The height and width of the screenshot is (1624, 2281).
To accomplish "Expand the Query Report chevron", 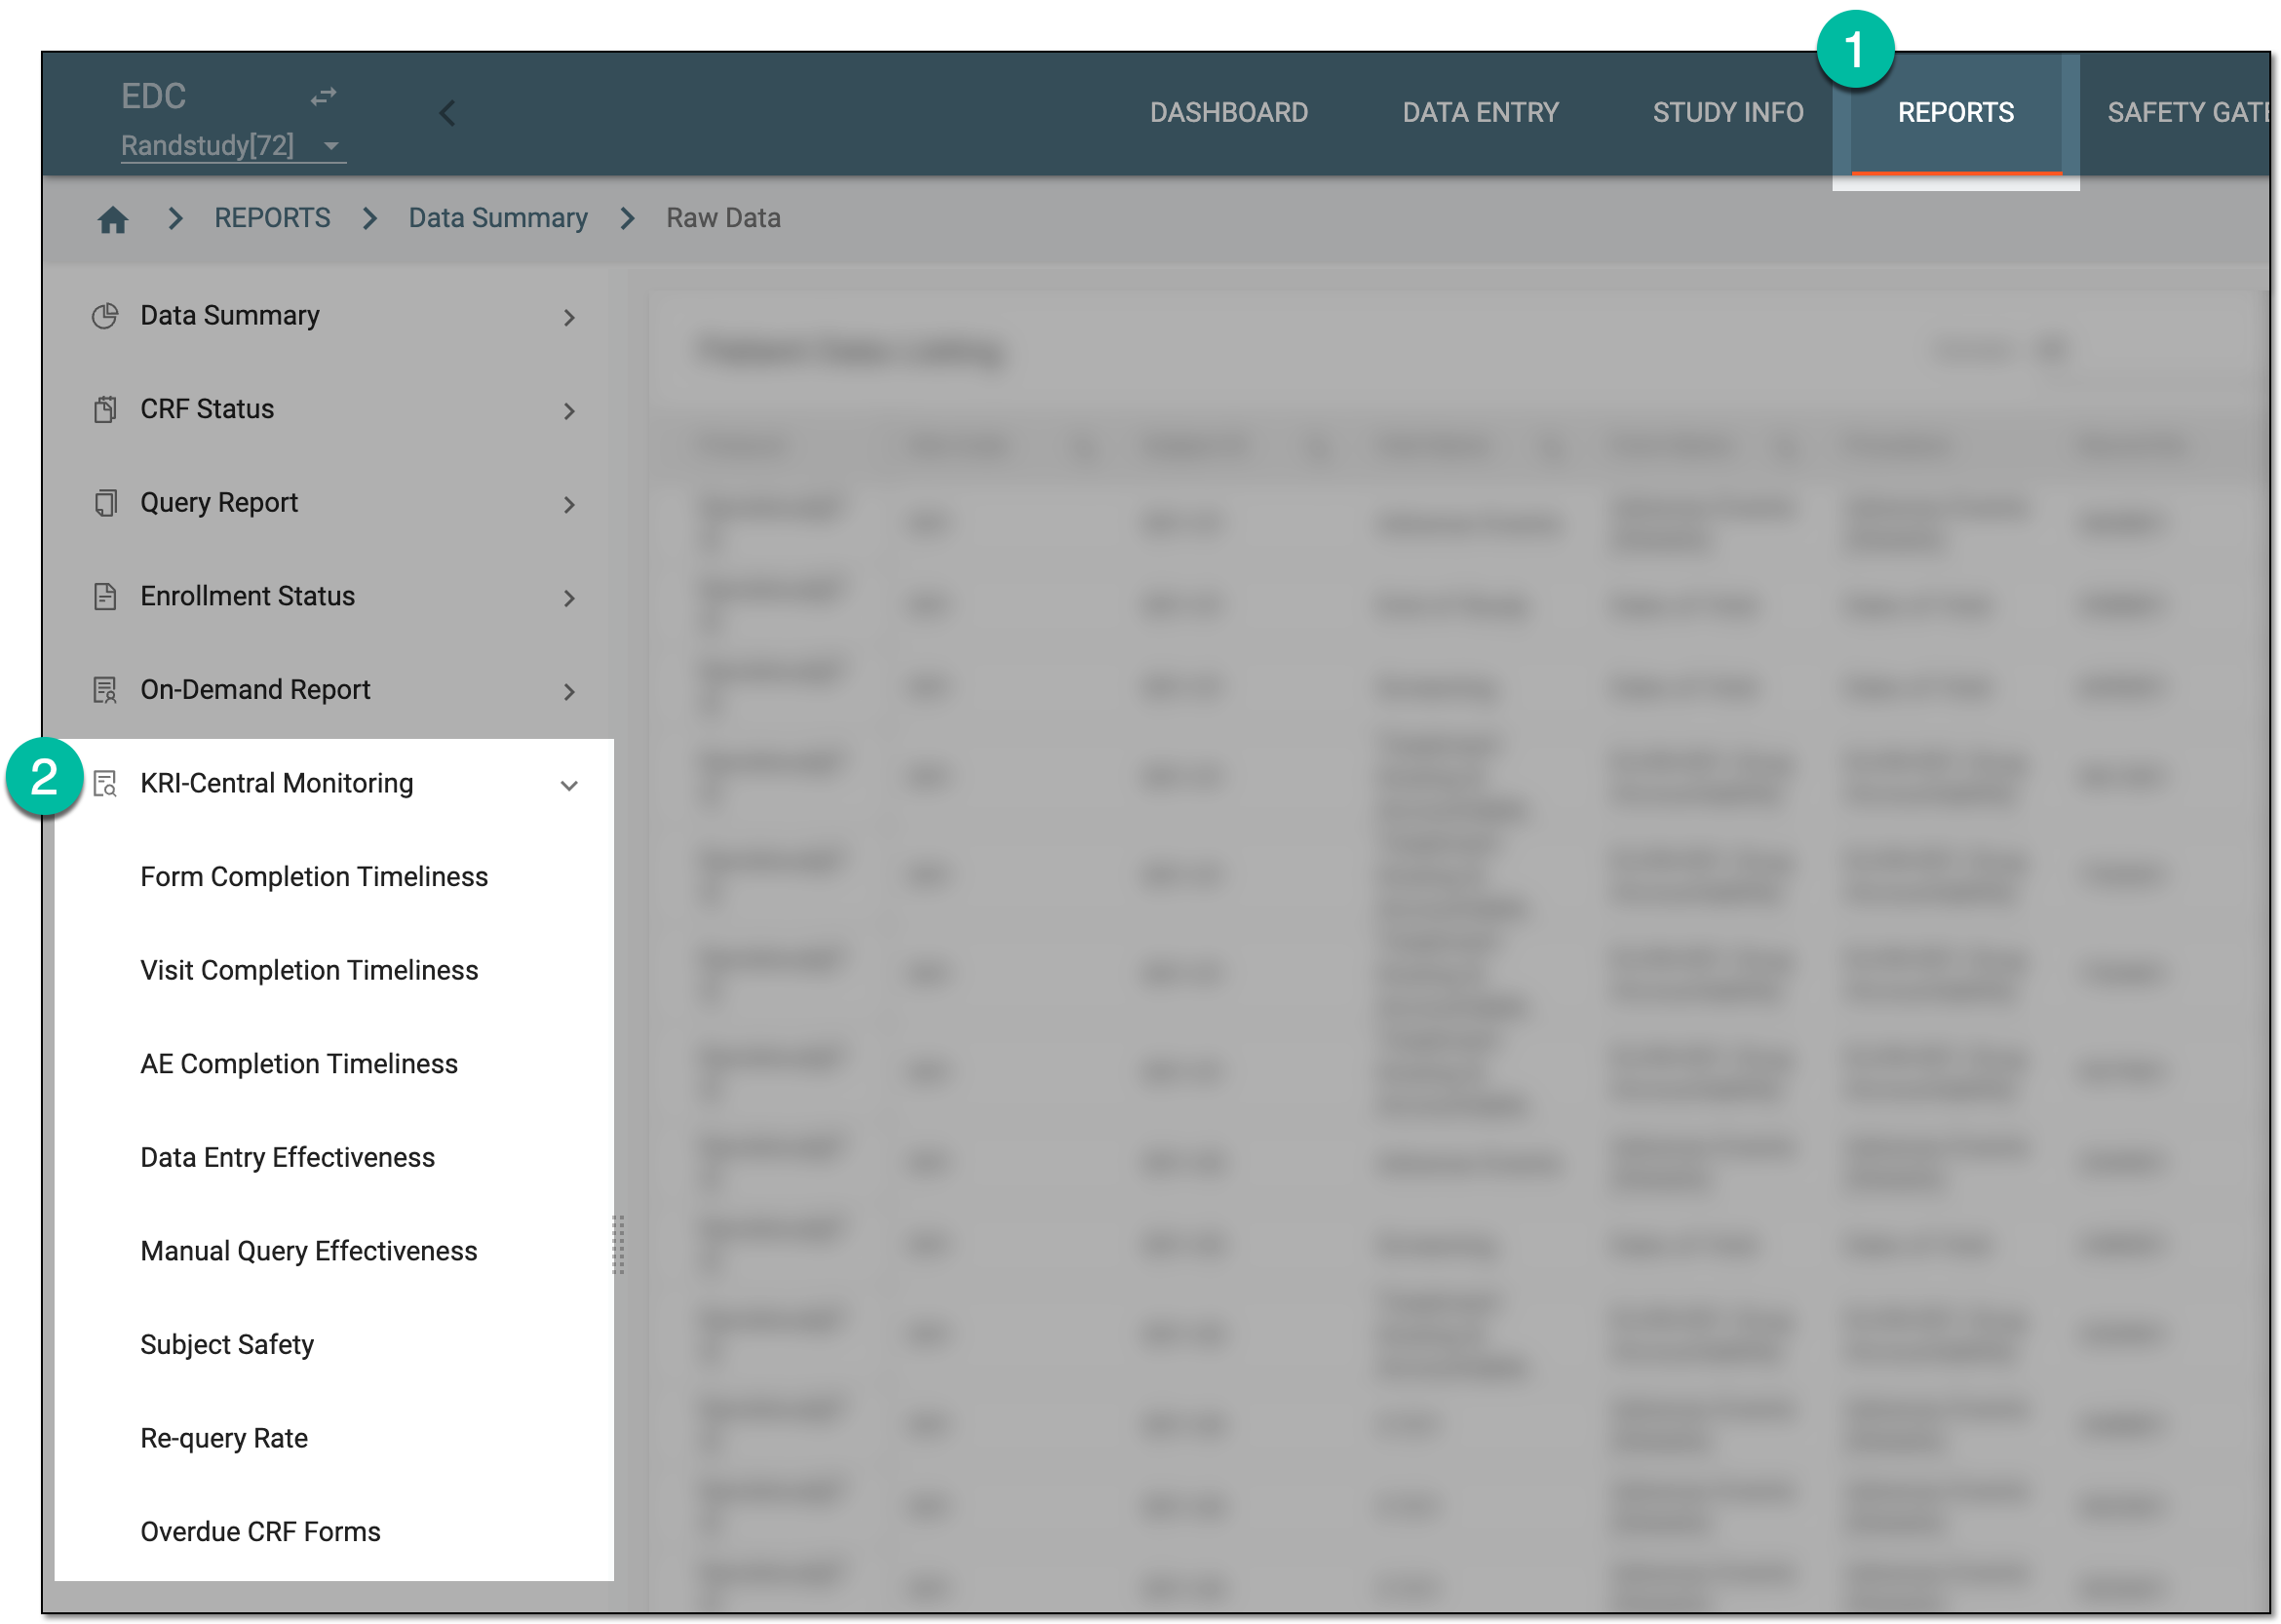I will coord(569,505).
